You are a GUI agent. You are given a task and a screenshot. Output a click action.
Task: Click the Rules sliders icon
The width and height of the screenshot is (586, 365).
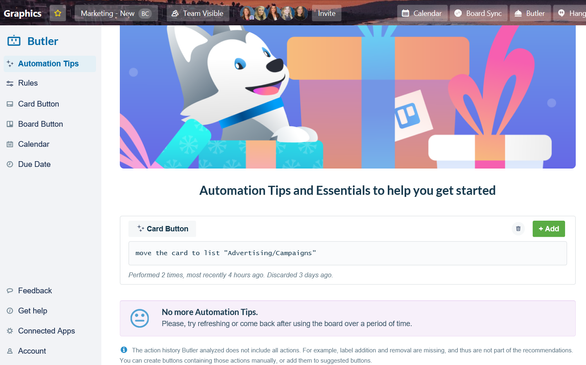(x=10, y=84)
